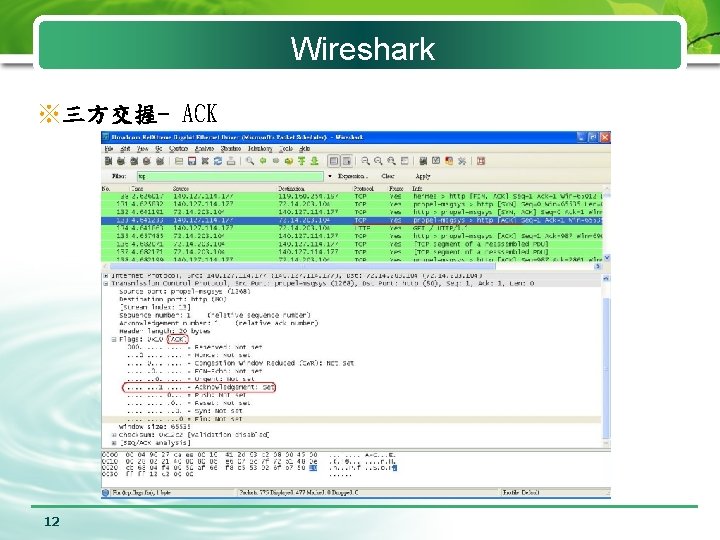The image size is (720, 540).
Task: Open the Statistics menu
Action: click(x=231, y=149)
